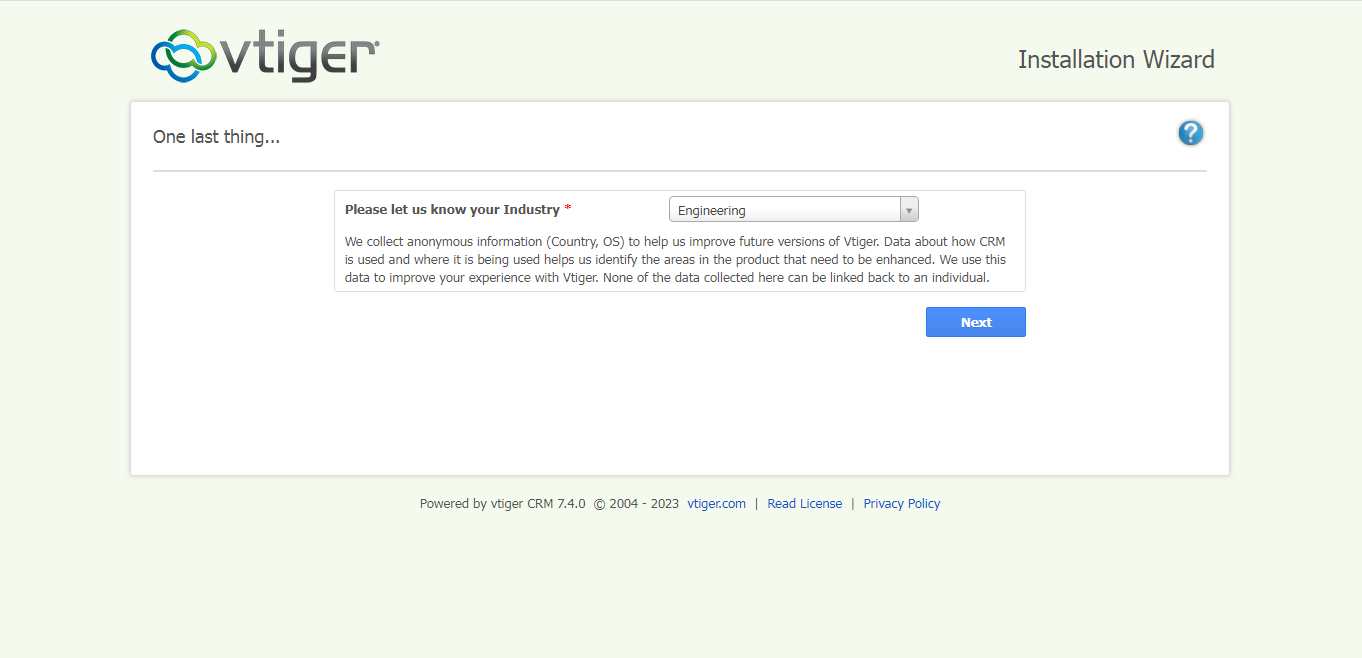Image resolution: width=1362 pixels, height=658 pixels.
Task: Click the pipe separator before Privacy Policy
Action: click(x=853, y=504)
